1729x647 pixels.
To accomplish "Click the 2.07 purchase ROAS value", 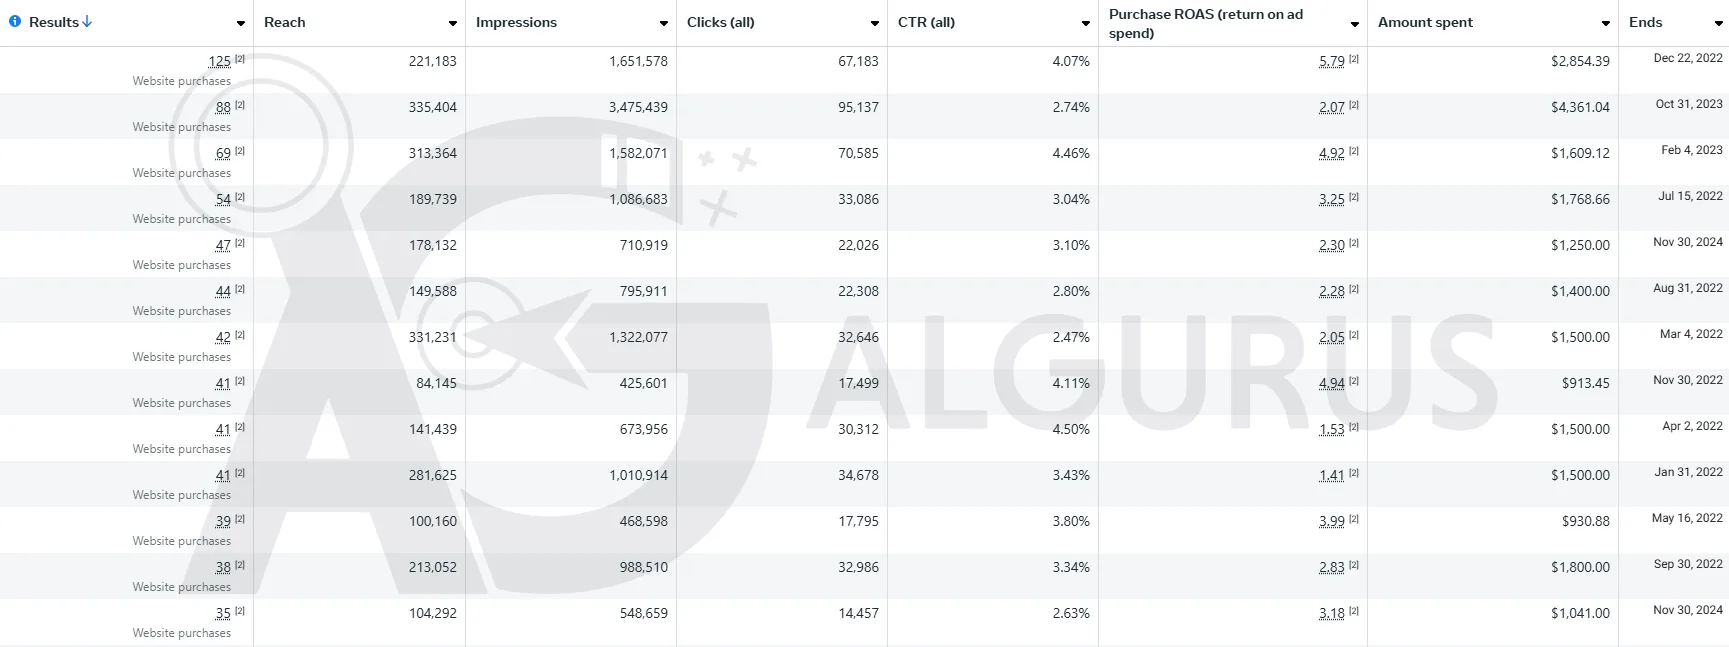I will tap(1332, 108).
